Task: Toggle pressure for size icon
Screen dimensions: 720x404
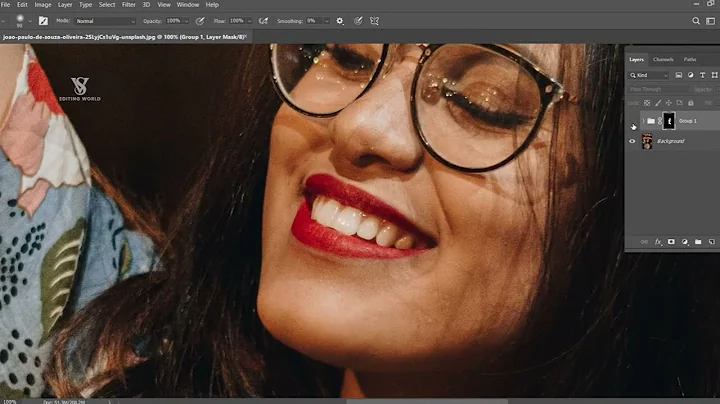Action: click(358, 21)
